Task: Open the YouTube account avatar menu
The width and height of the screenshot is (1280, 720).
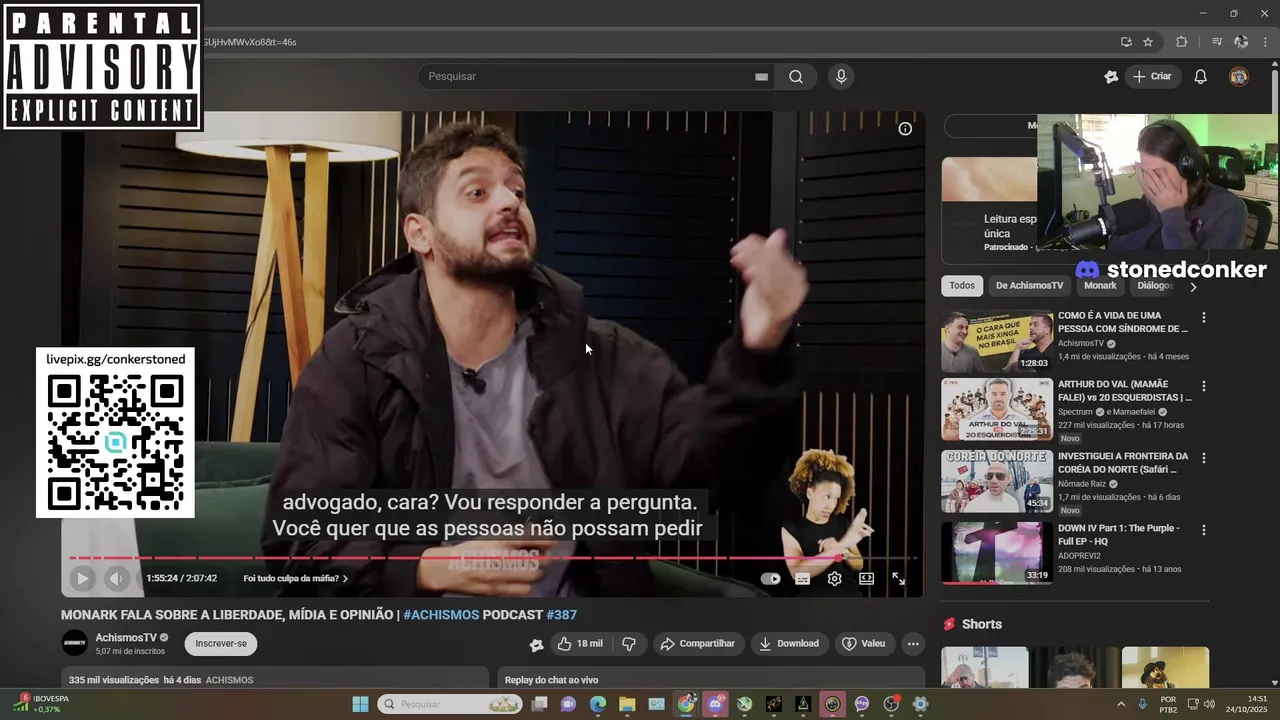Action: tap(1239, 76)
